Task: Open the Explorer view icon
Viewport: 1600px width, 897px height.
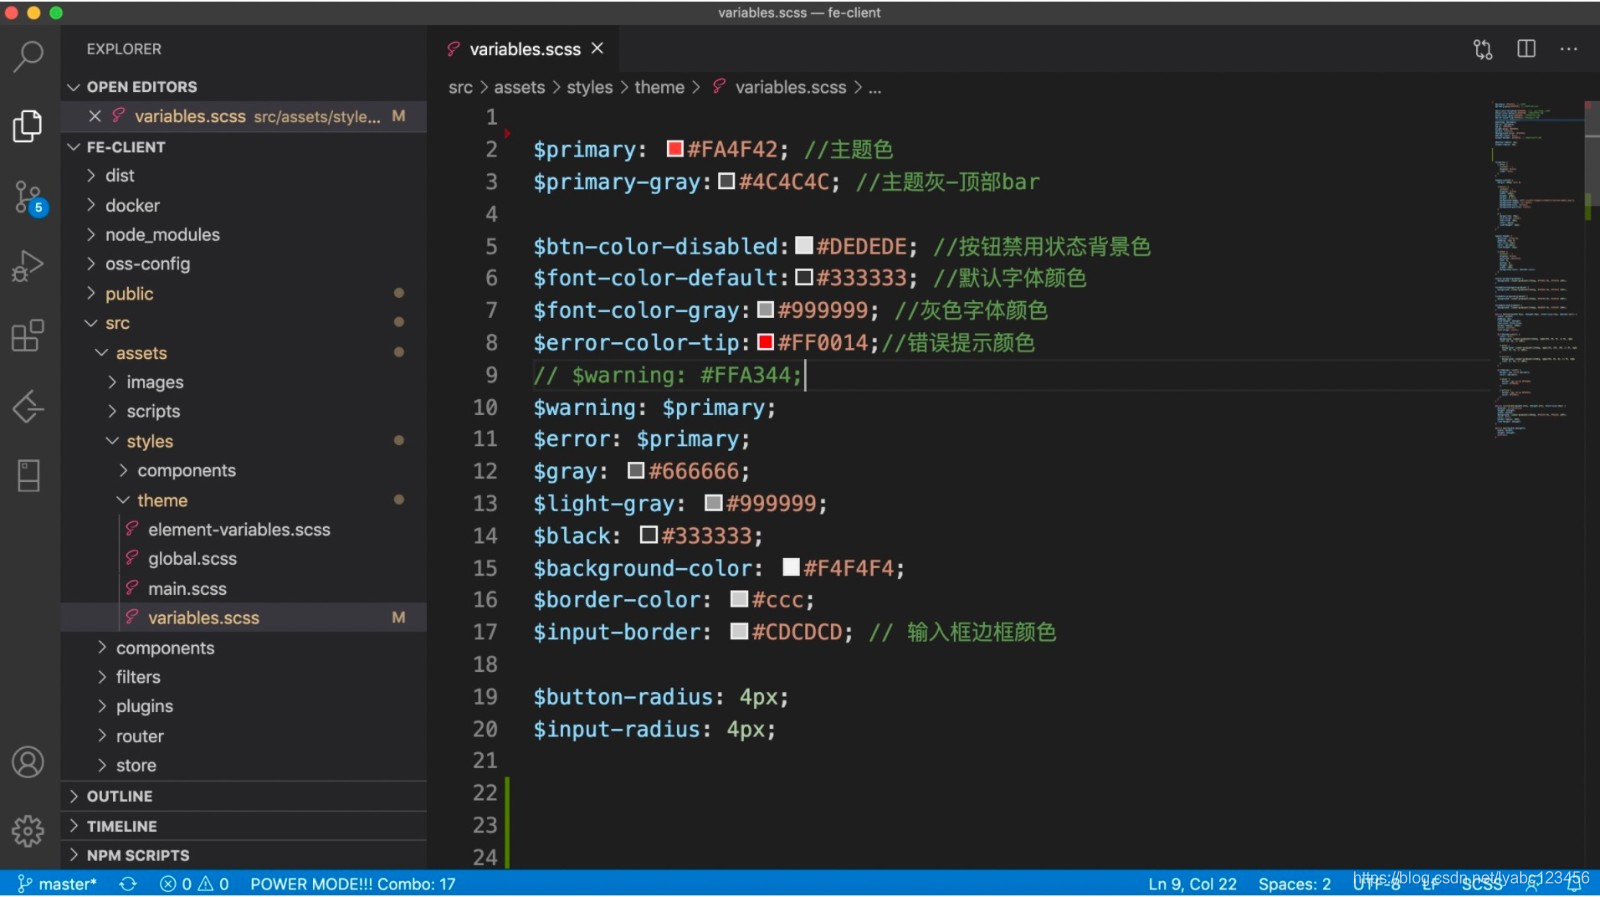Action: pos(28,126)
